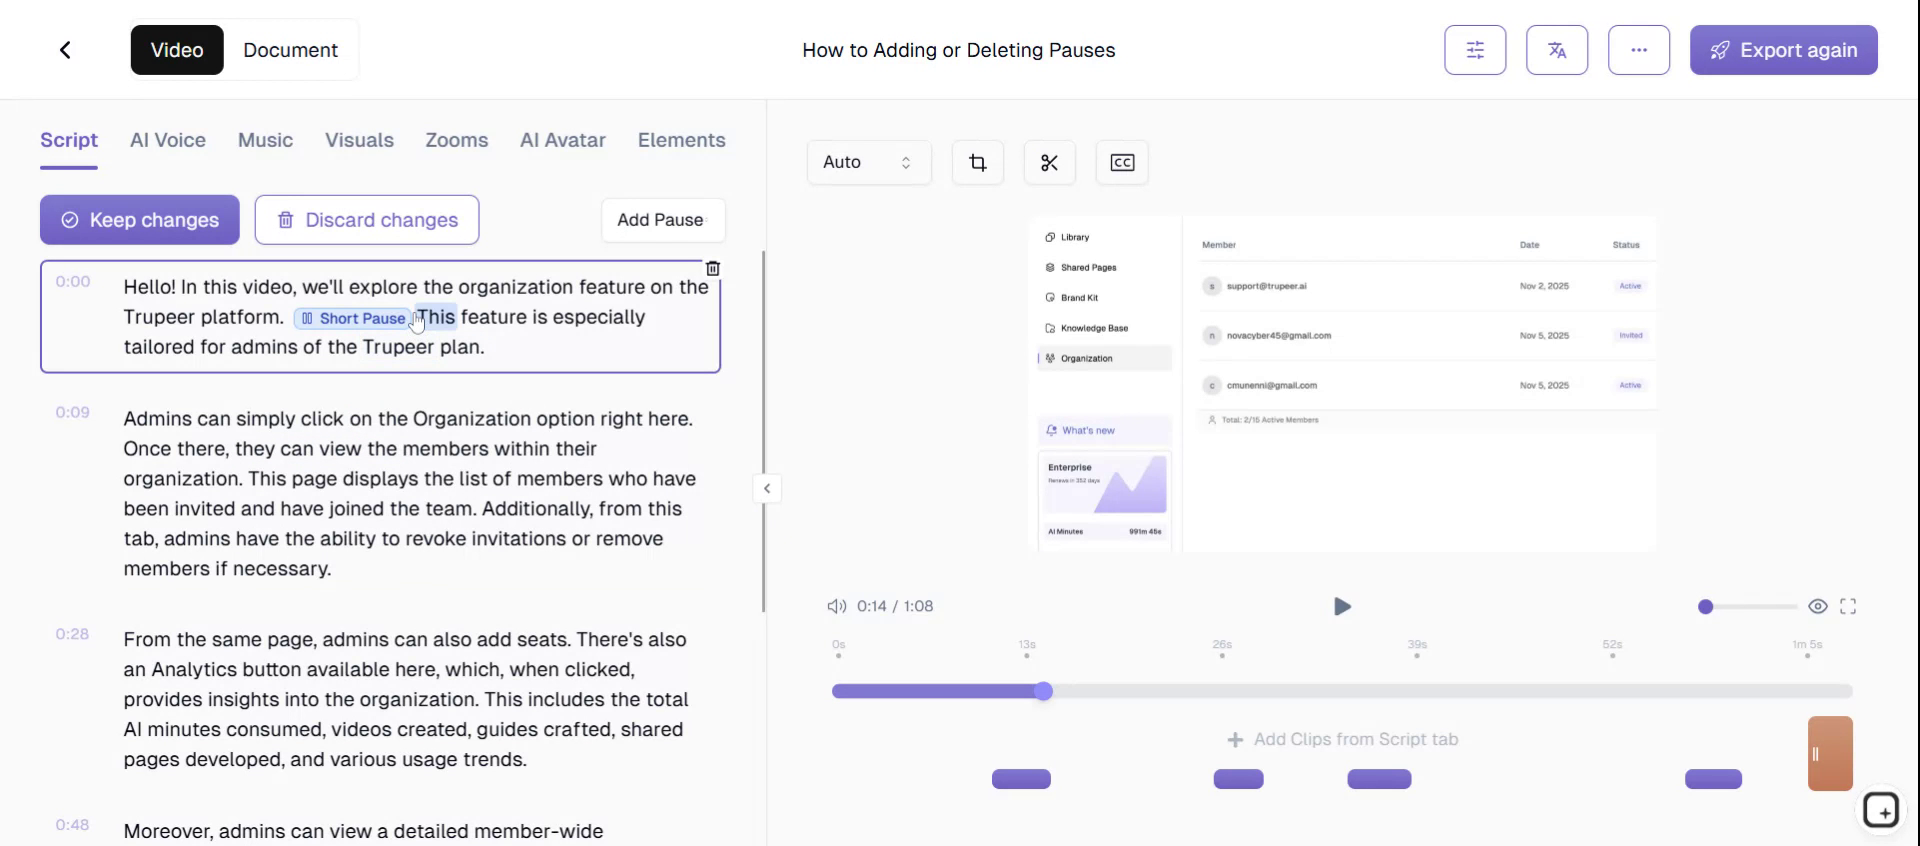Switch to Video mode
This screenshot has width=1920, height=846.
coord(177,50)
